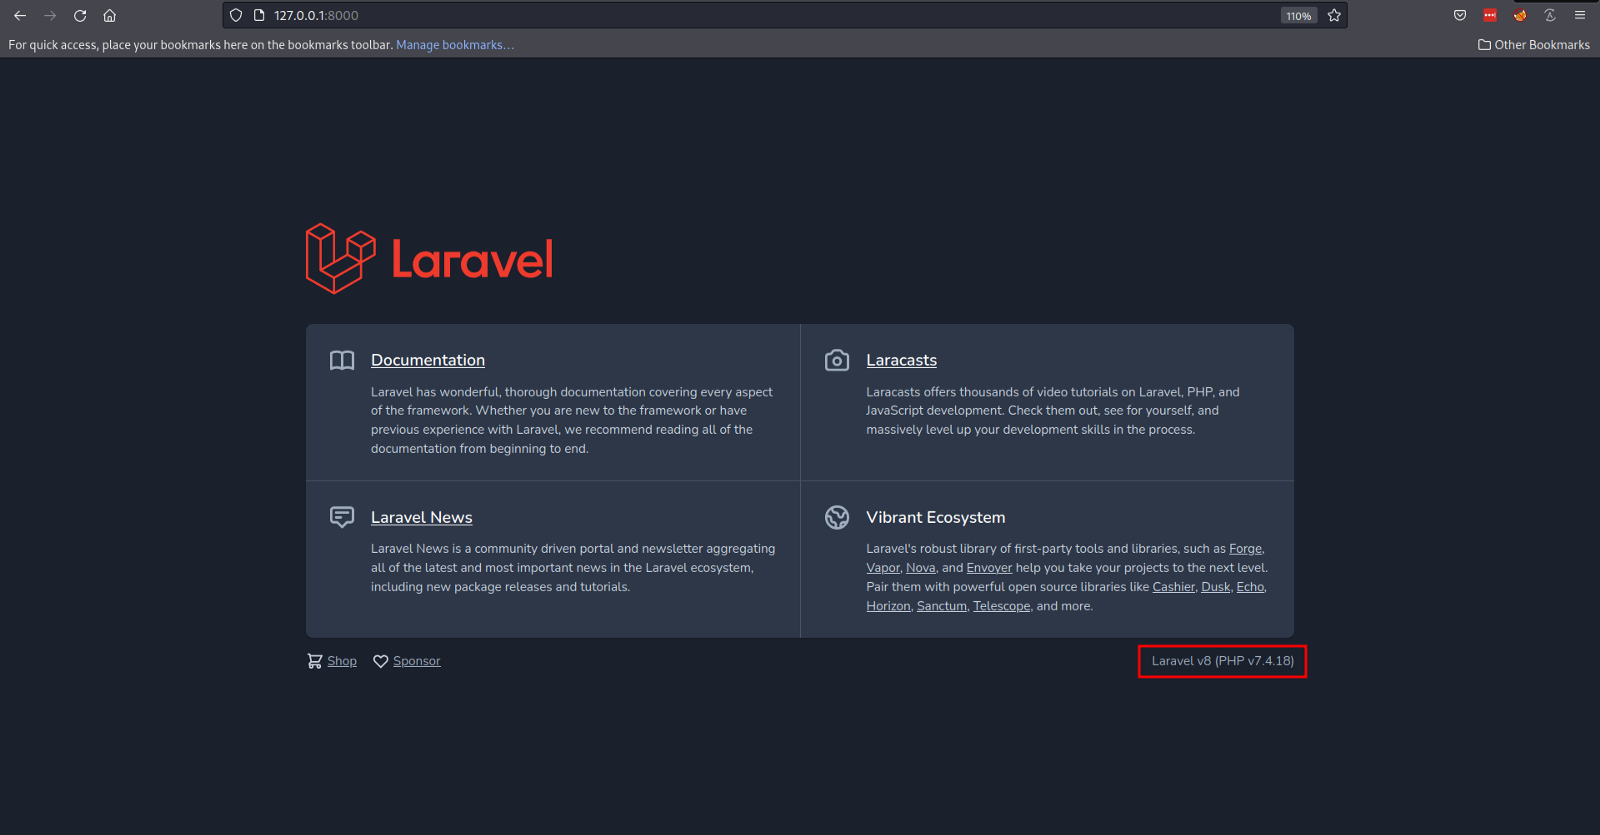Image resolution: width=1600 pixels, height=835 pixels.
Task: Open the Telescope link
Action: tap(1001, 606)
